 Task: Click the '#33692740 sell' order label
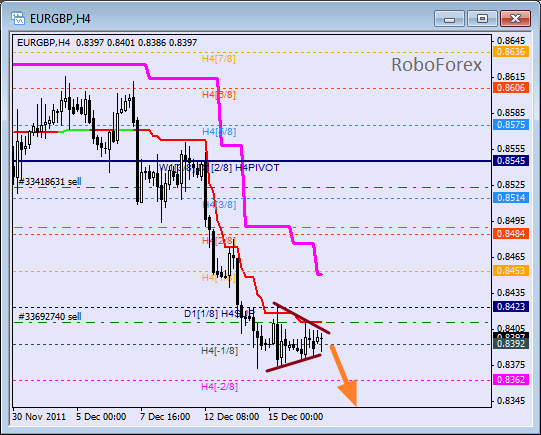point(50,316)
